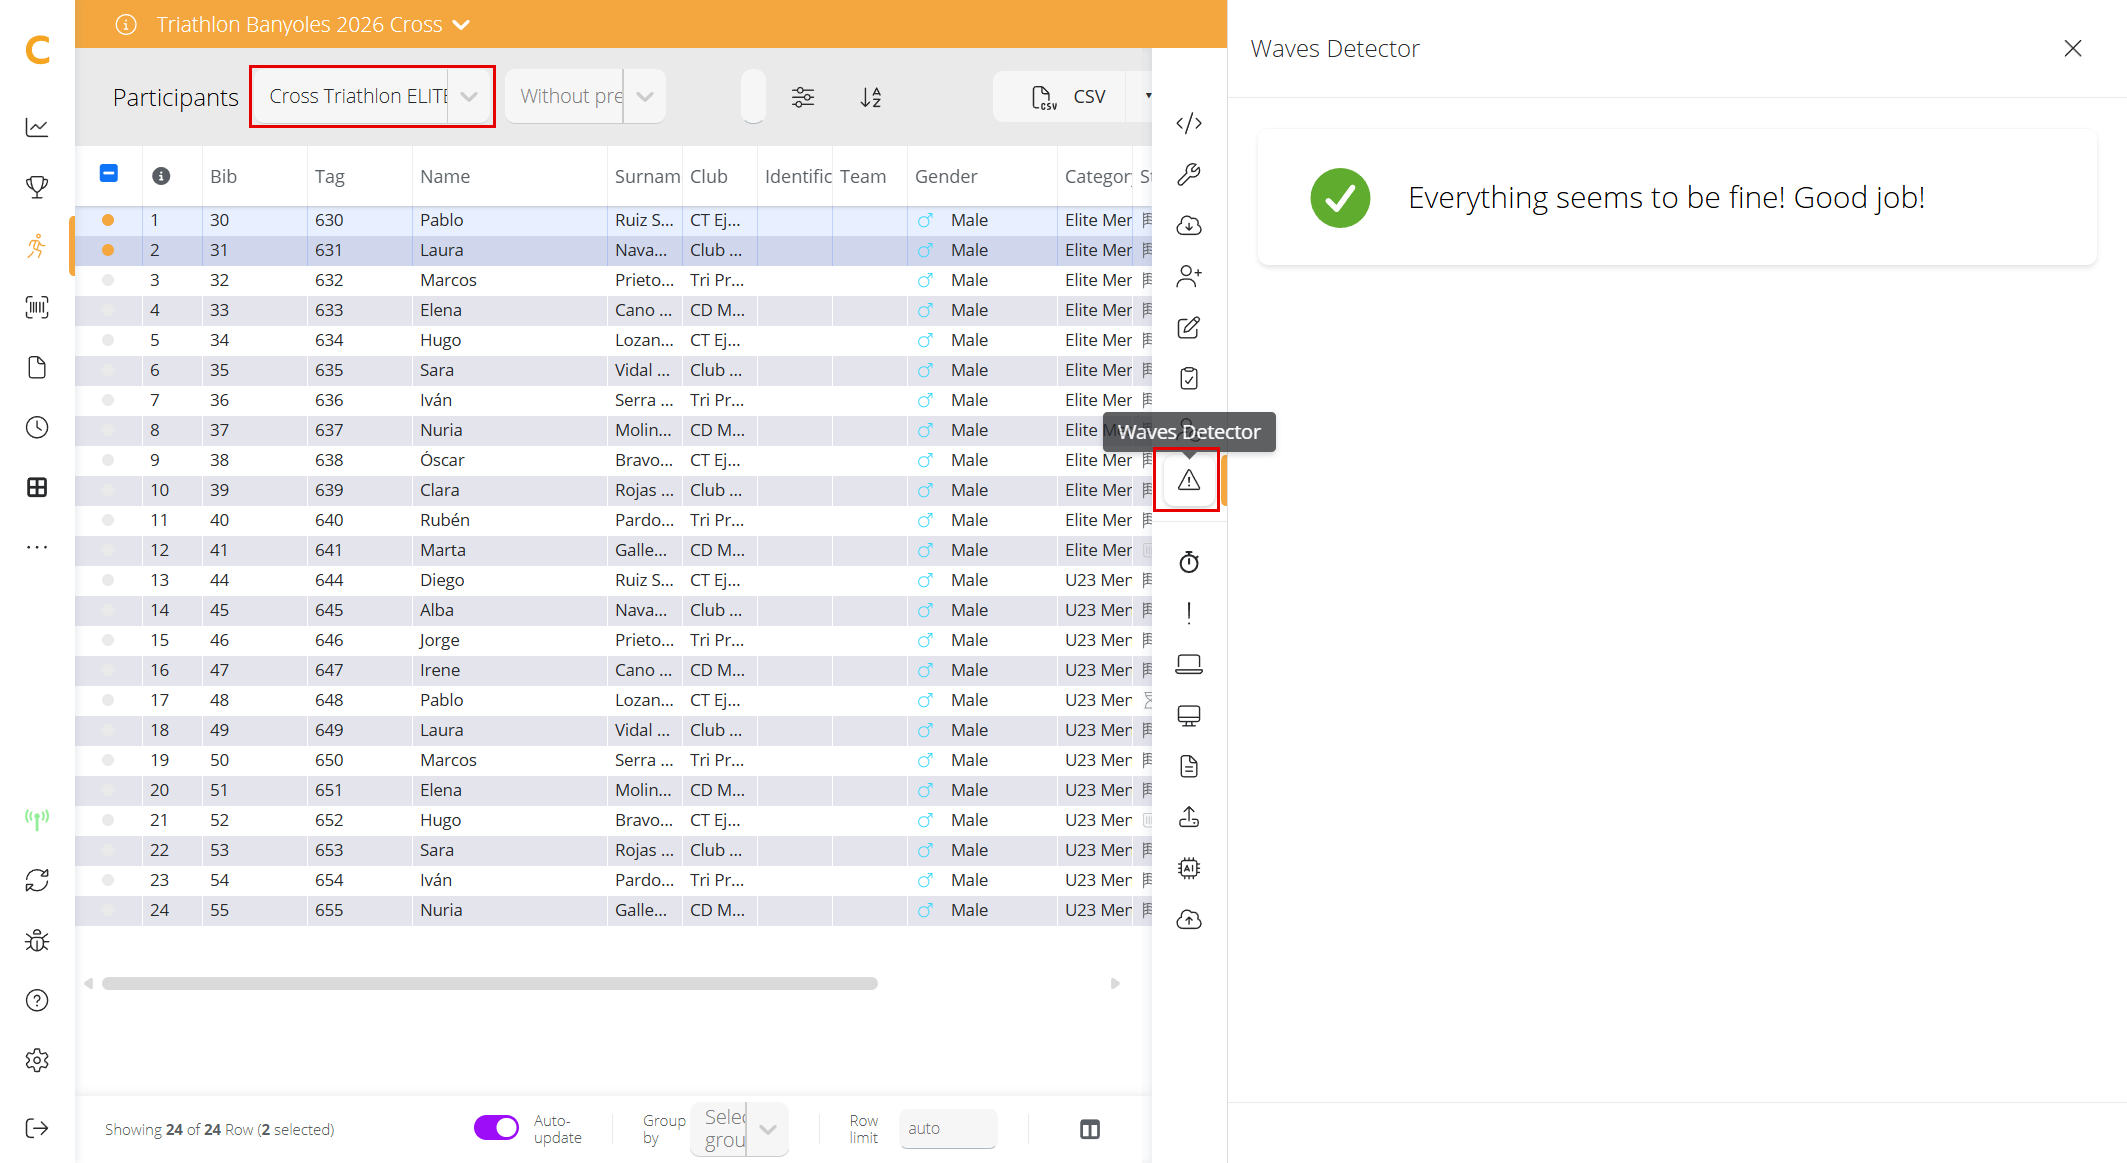This screenshot has width=2127, height=1163.
Task: Click the export share icon in tool strip
Action: click(1189, 817)
